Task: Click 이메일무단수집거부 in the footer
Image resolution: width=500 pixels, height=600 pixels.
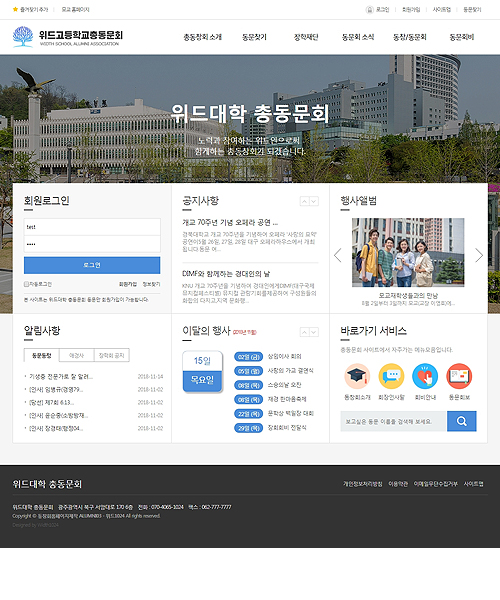Action: (x=435, y=484)
